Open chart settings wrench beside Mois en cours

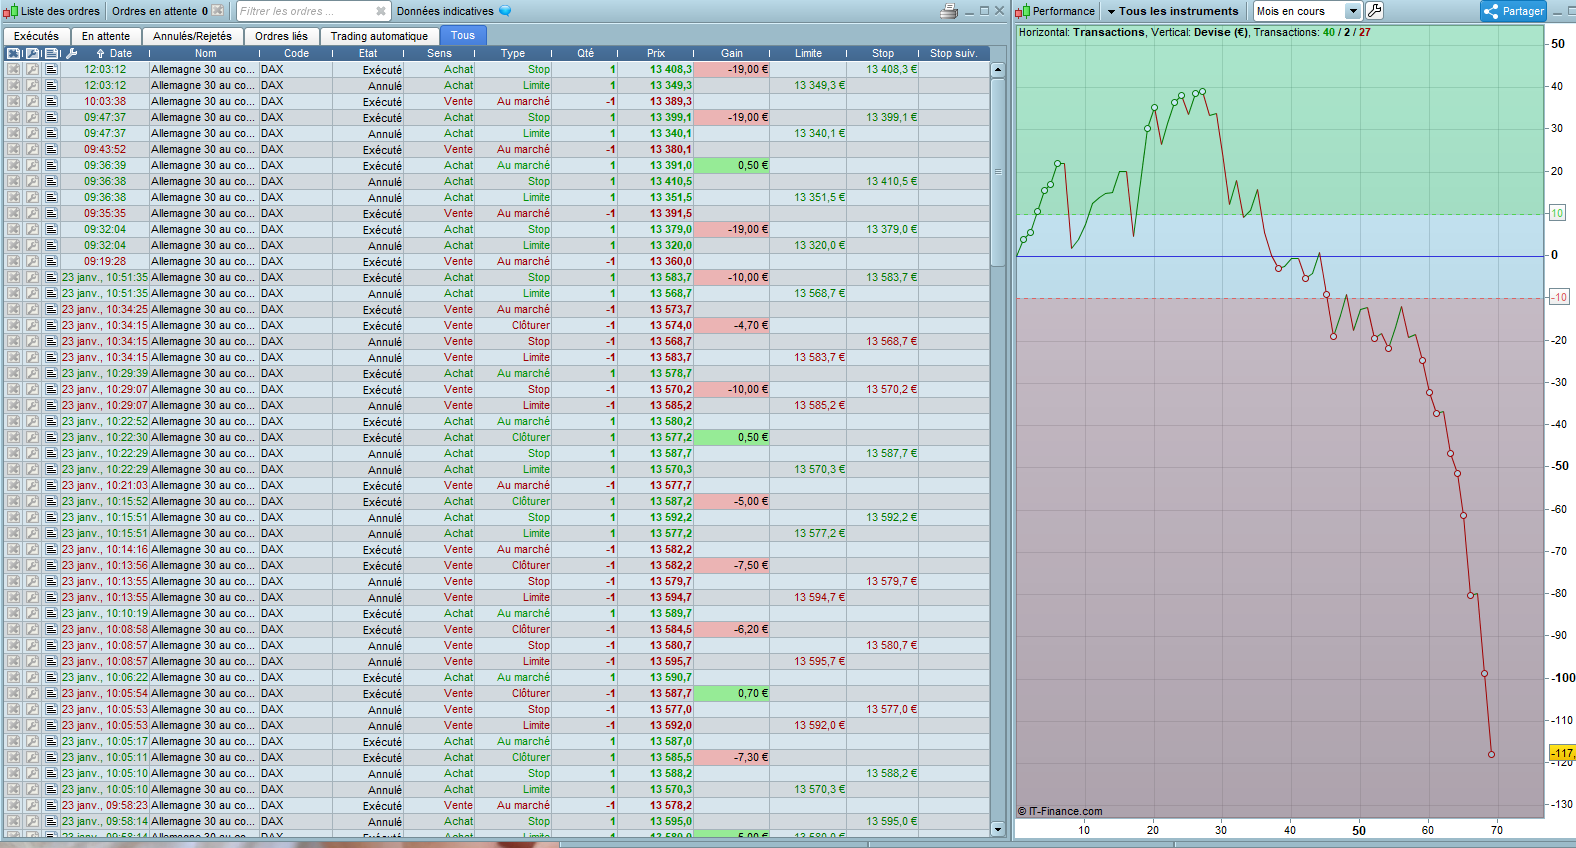click(1375, 11)
